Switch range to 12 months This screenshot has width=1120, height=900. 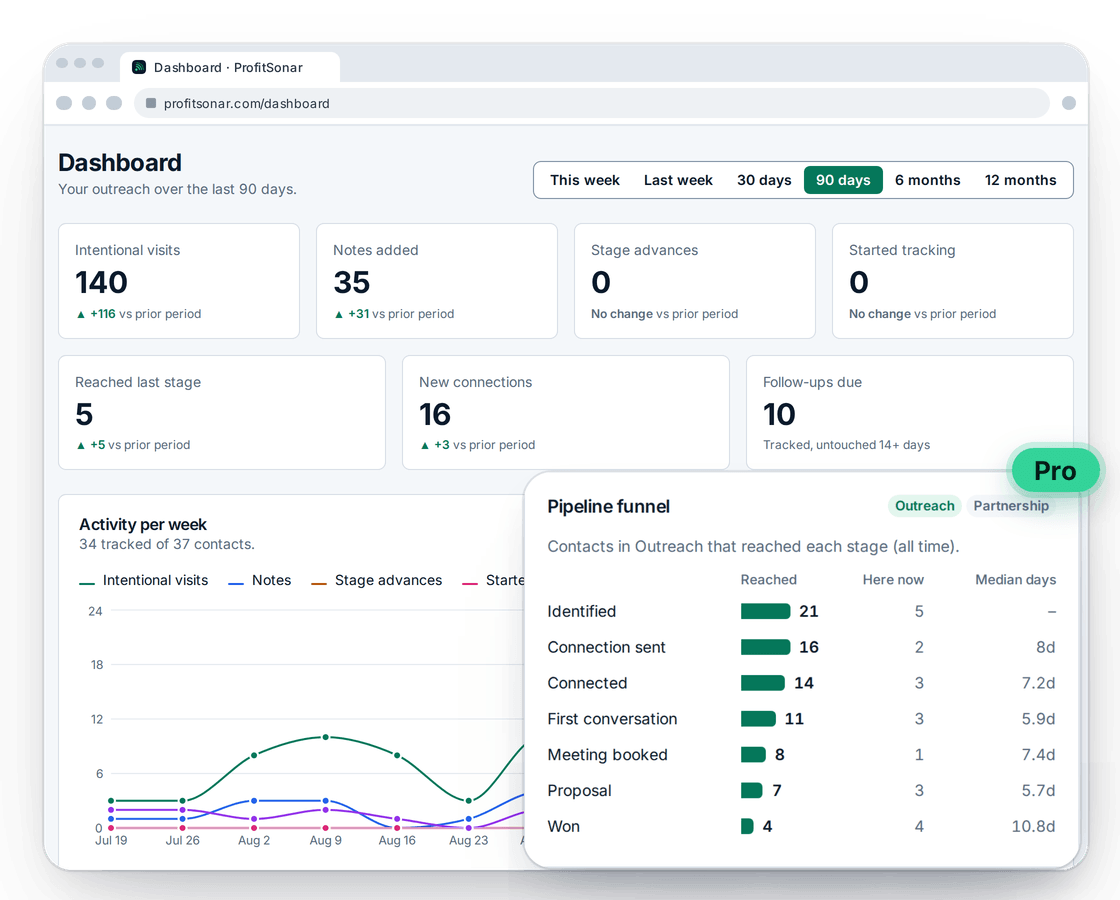pos(1020,180)
